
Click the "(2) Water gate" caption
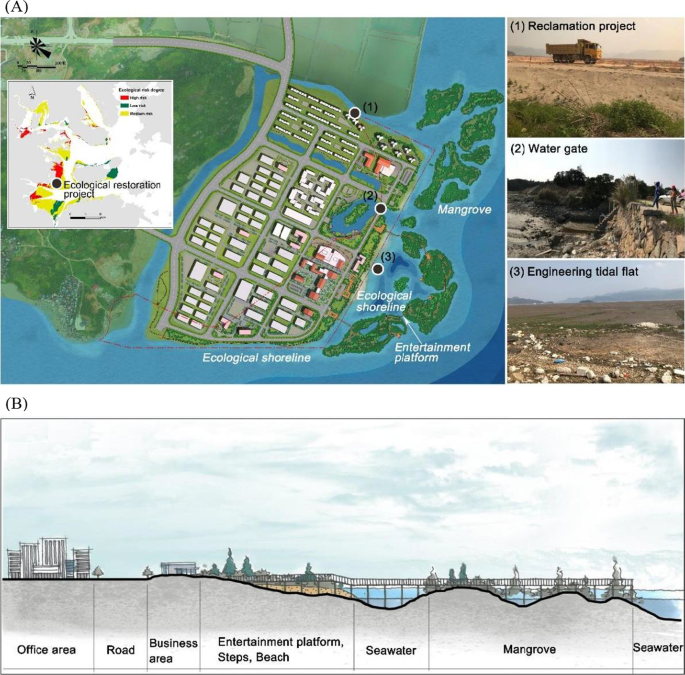[x=549, y=149]
